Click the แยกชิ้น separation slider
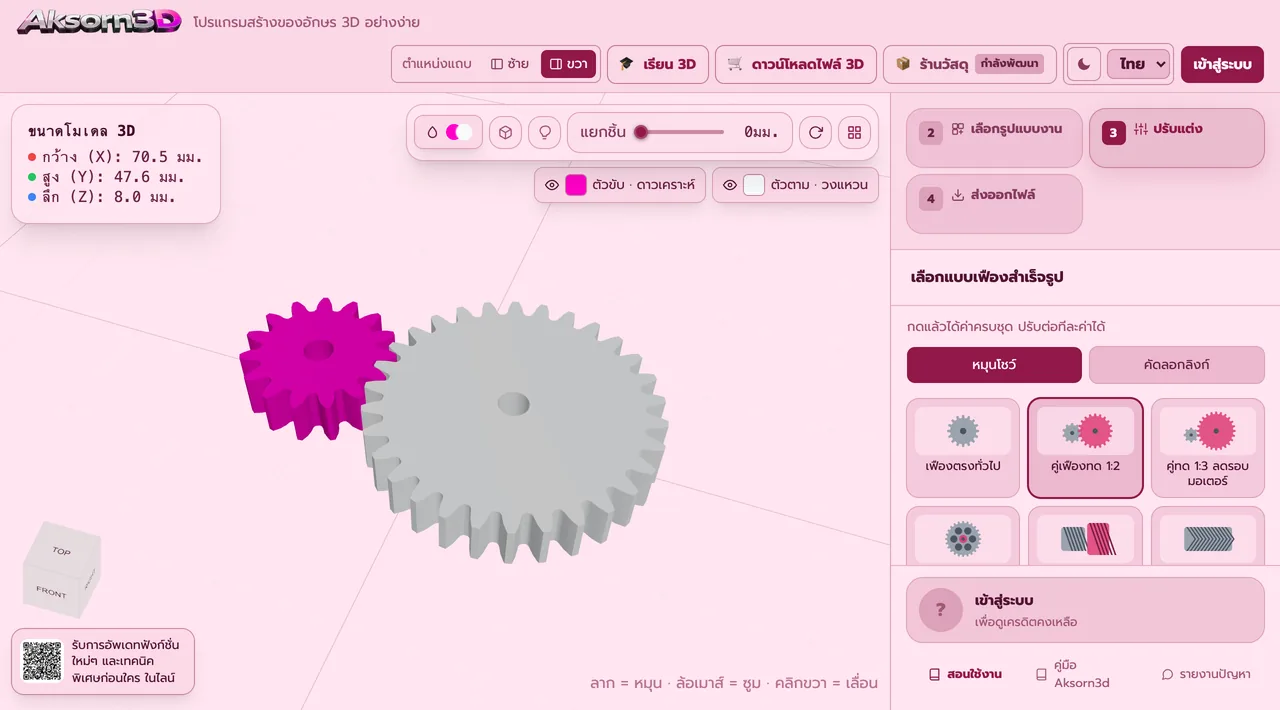This screenshot has width=1280, height=710. pos(680,132)
